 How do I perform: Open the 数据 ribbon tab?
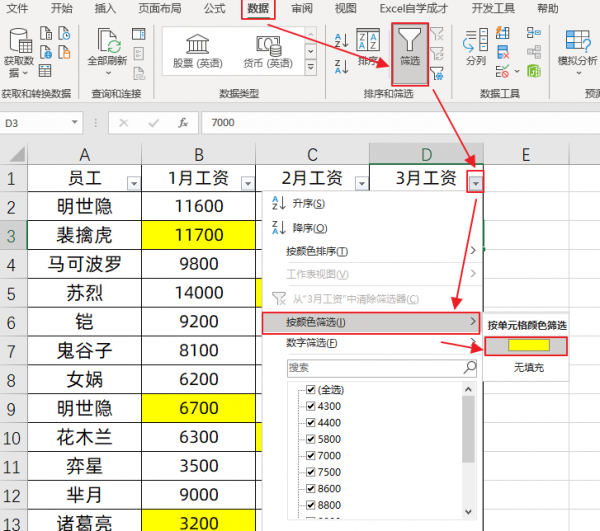[x=258, y=8]
